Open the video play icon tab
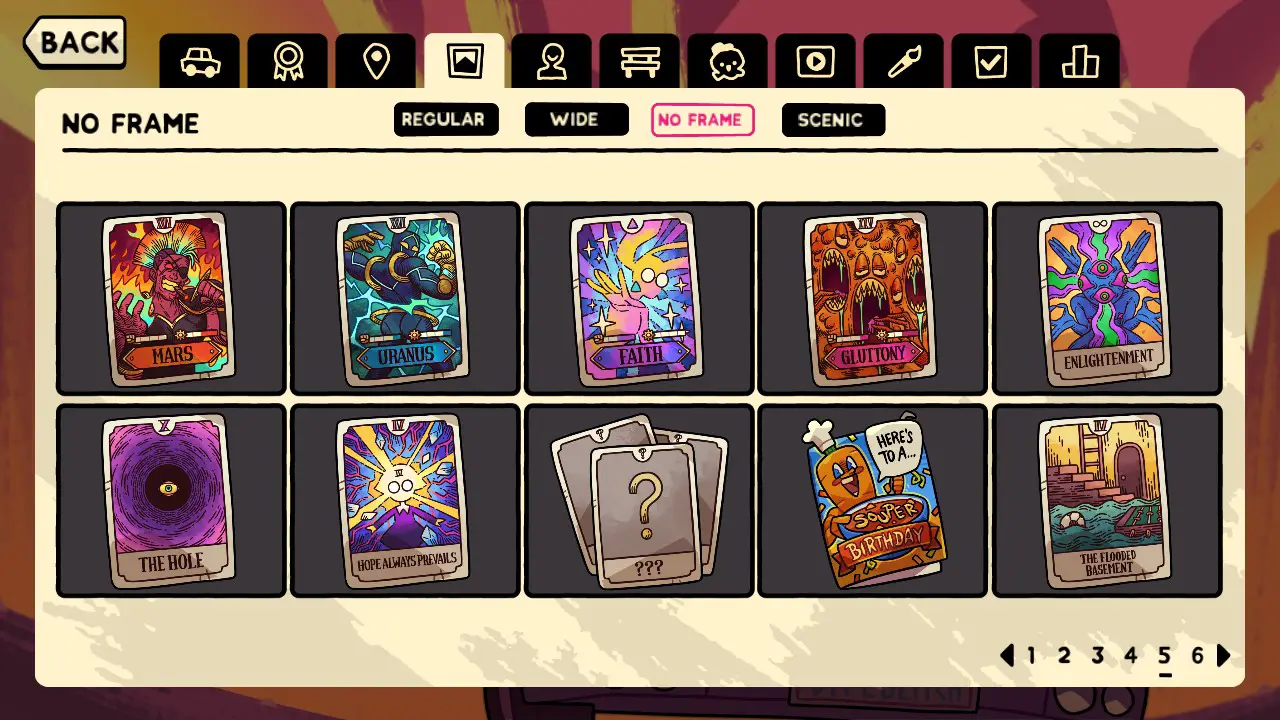The width and height of the screenshot is (1280, 720). (x=816, y=62)
